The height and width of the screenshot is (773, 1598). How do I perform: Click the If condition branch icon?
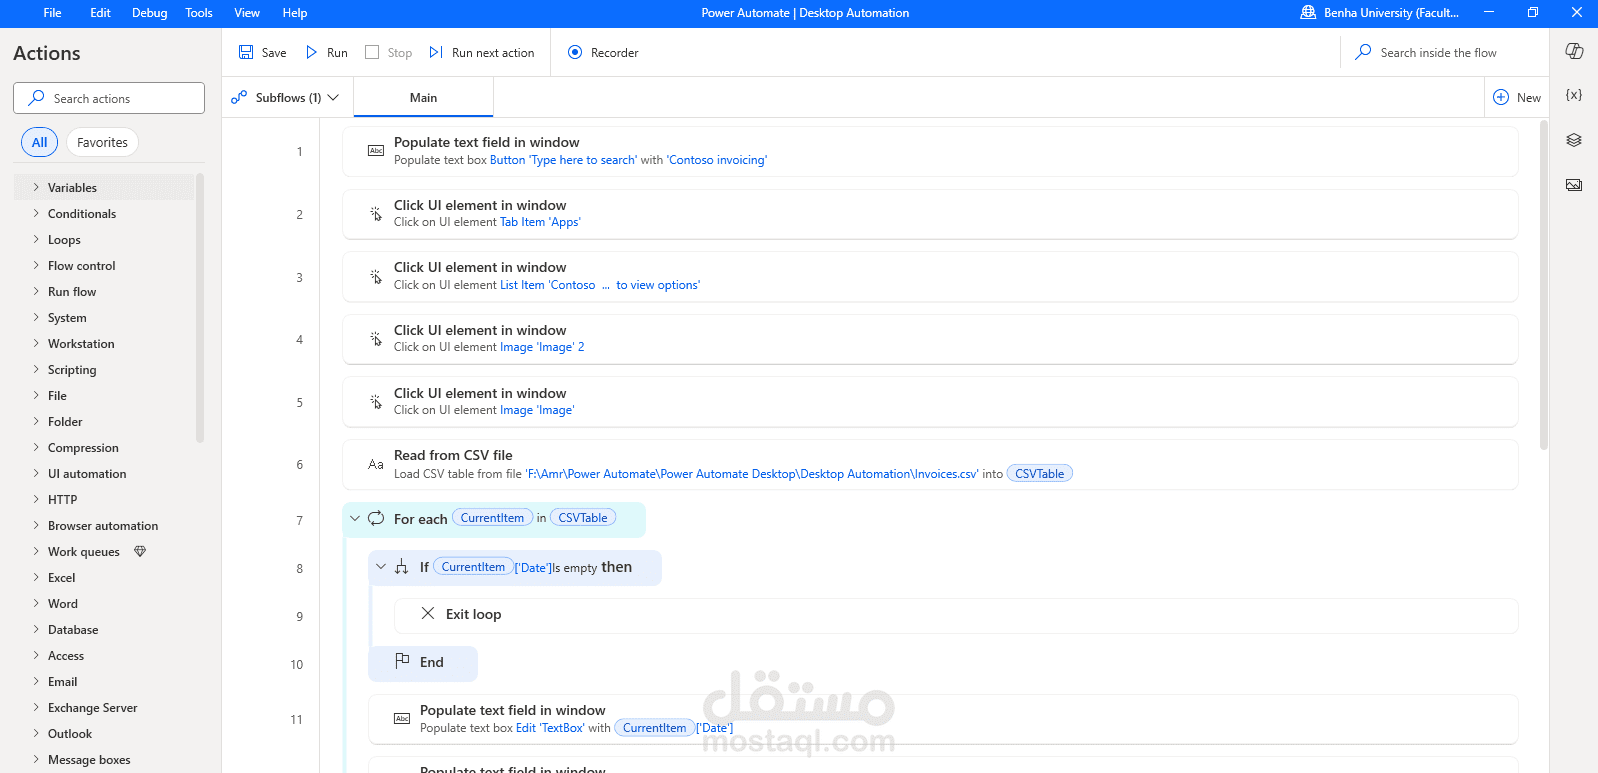coord(401,567)
